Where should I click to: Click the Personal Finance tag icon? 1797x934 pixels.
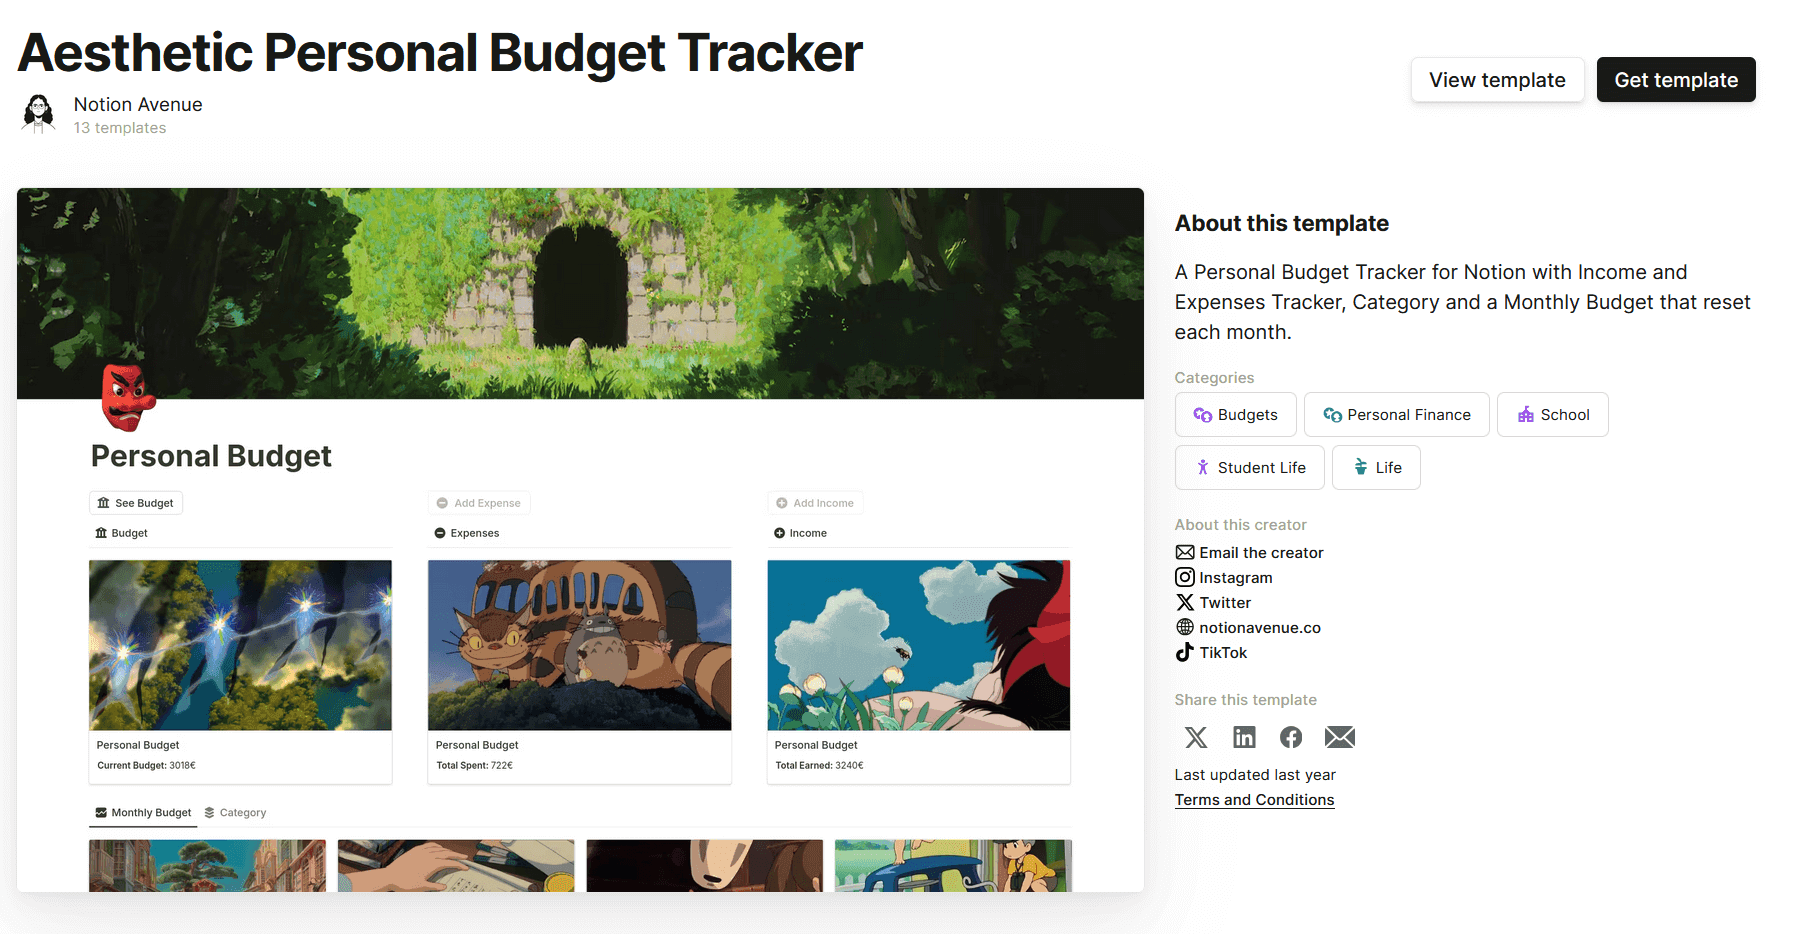pyautogui.click(x=1332, y=415)
